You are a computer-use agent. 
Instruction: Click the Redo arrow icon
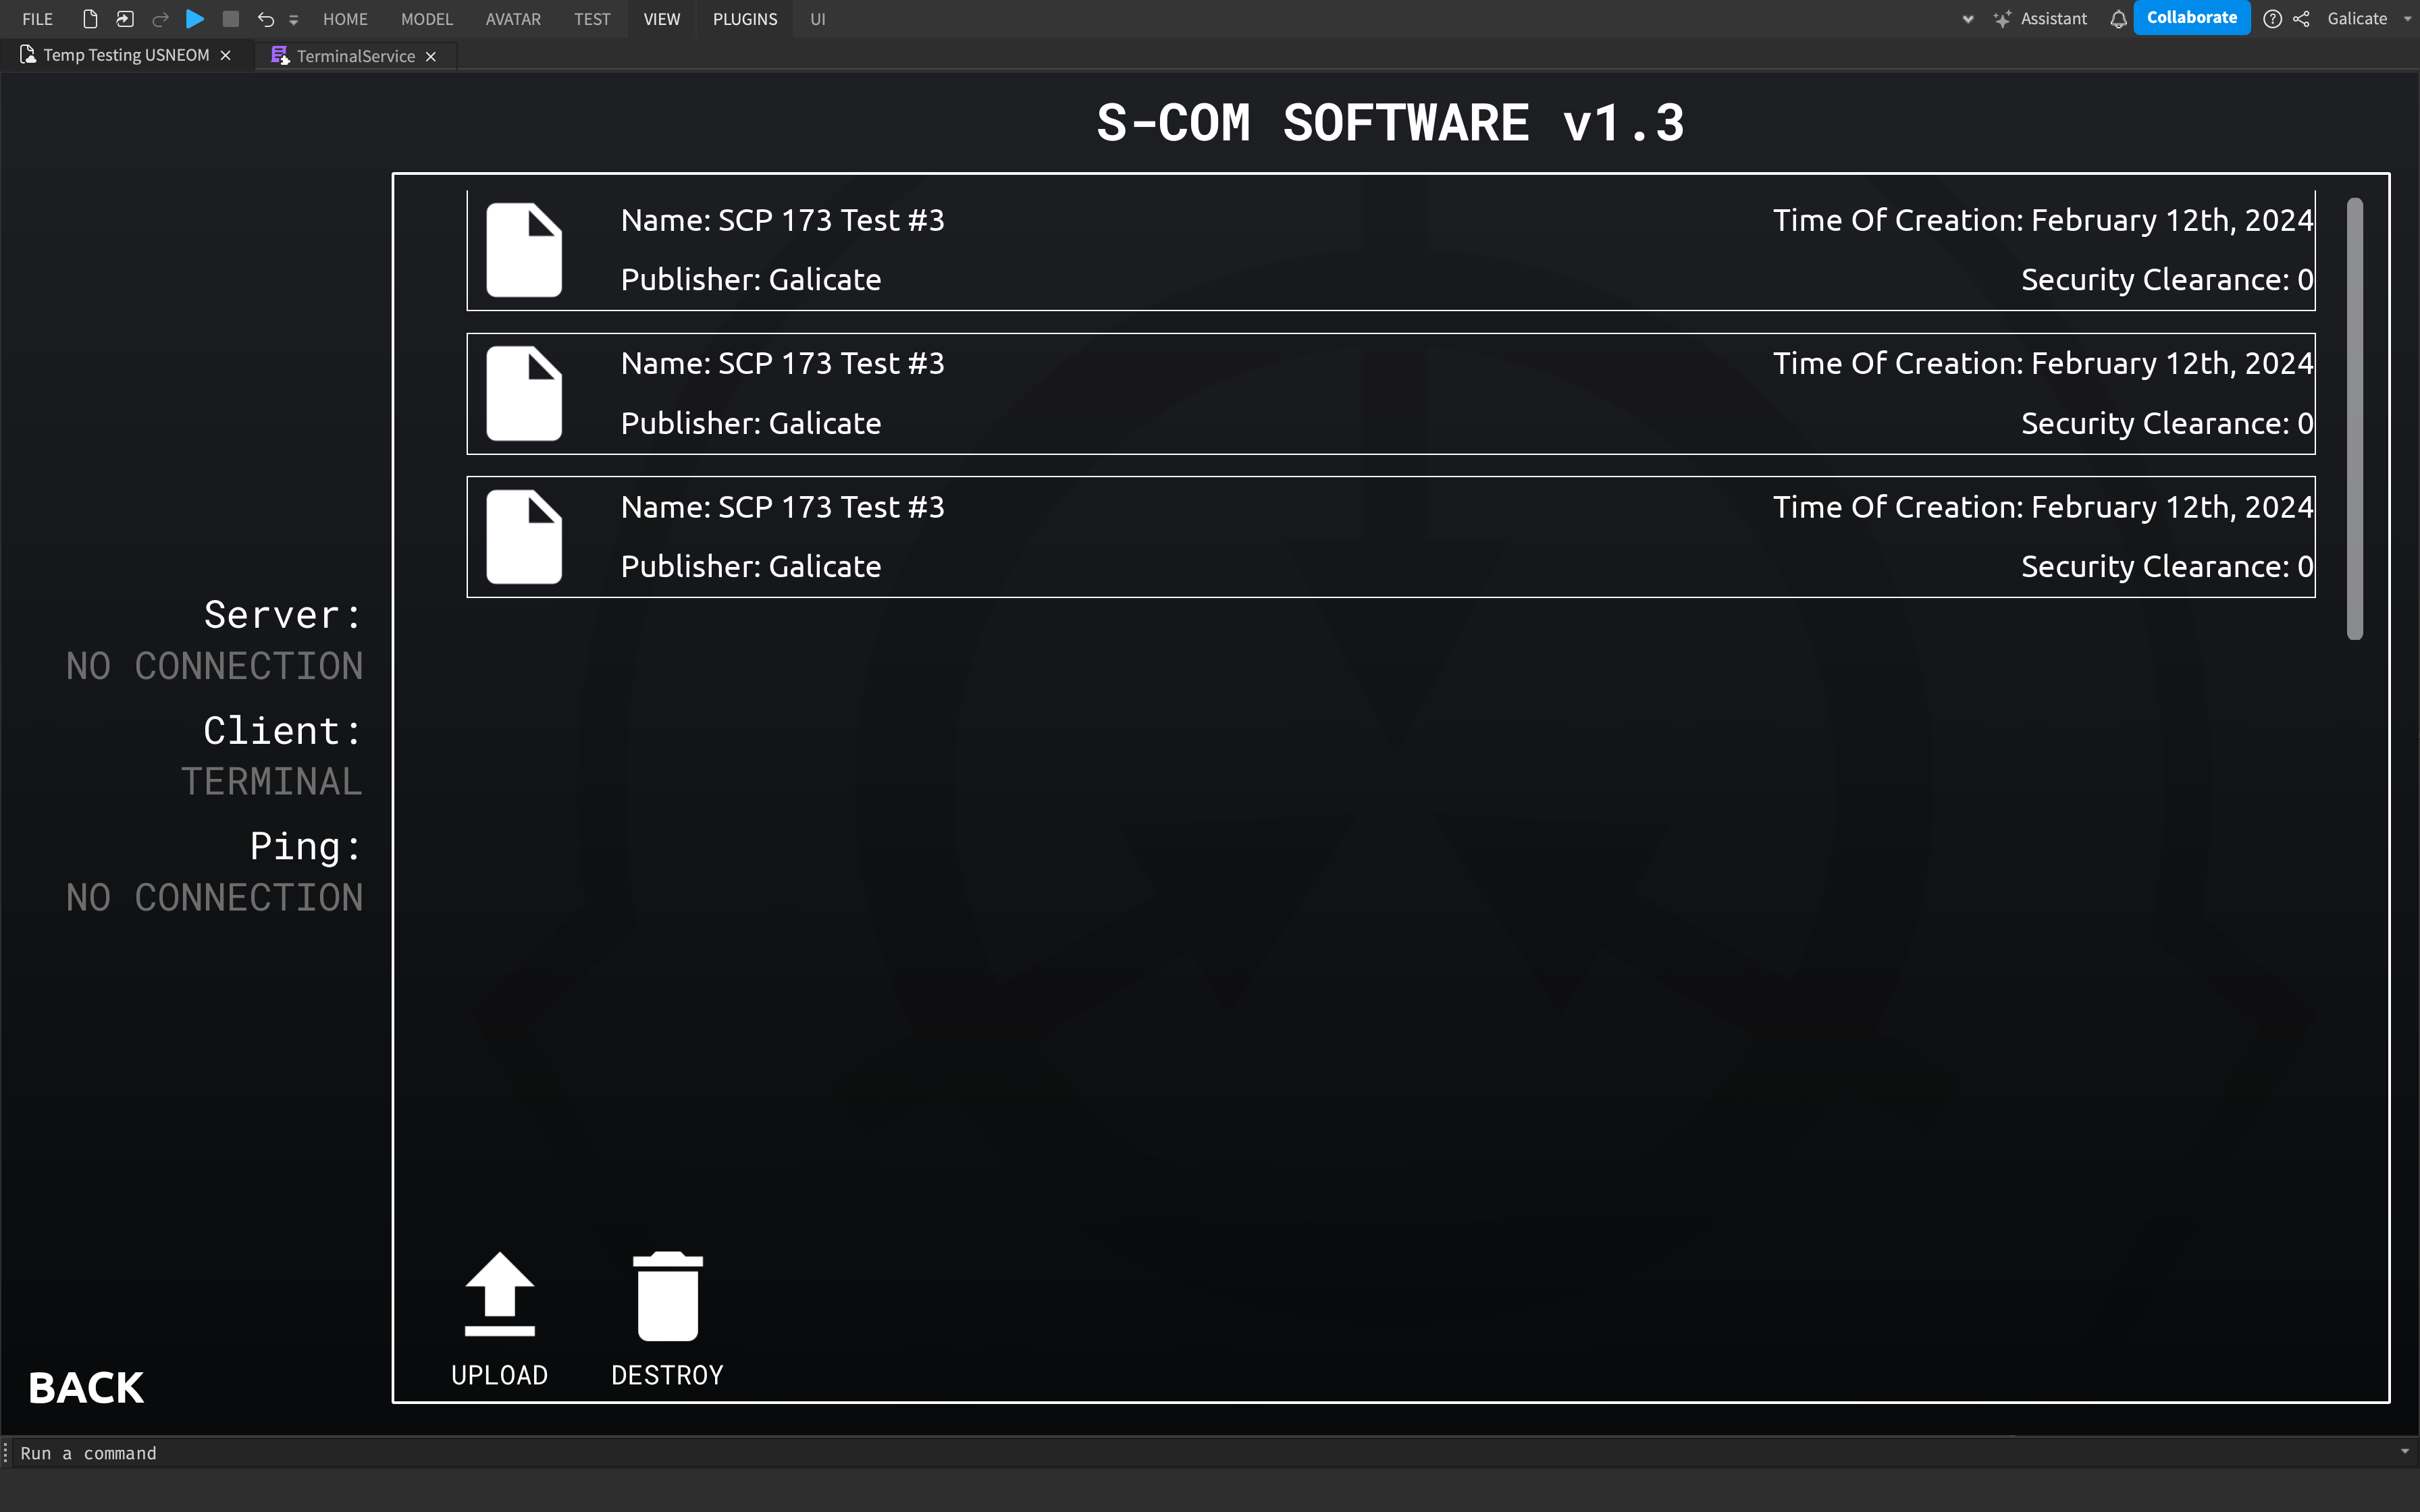[160, 18]
